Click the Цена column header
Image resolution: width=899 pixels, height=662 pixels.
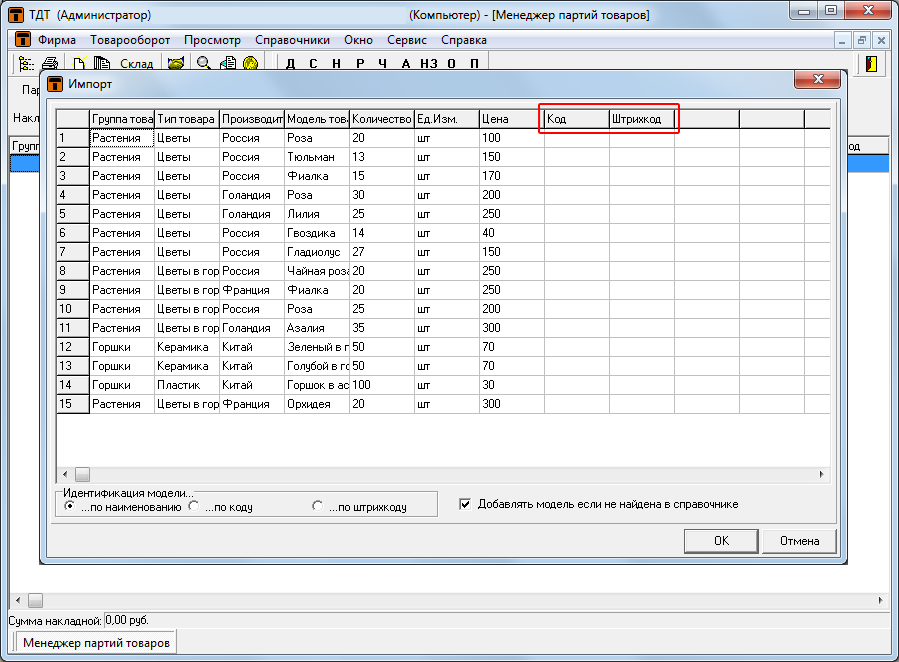click(512, 119)
